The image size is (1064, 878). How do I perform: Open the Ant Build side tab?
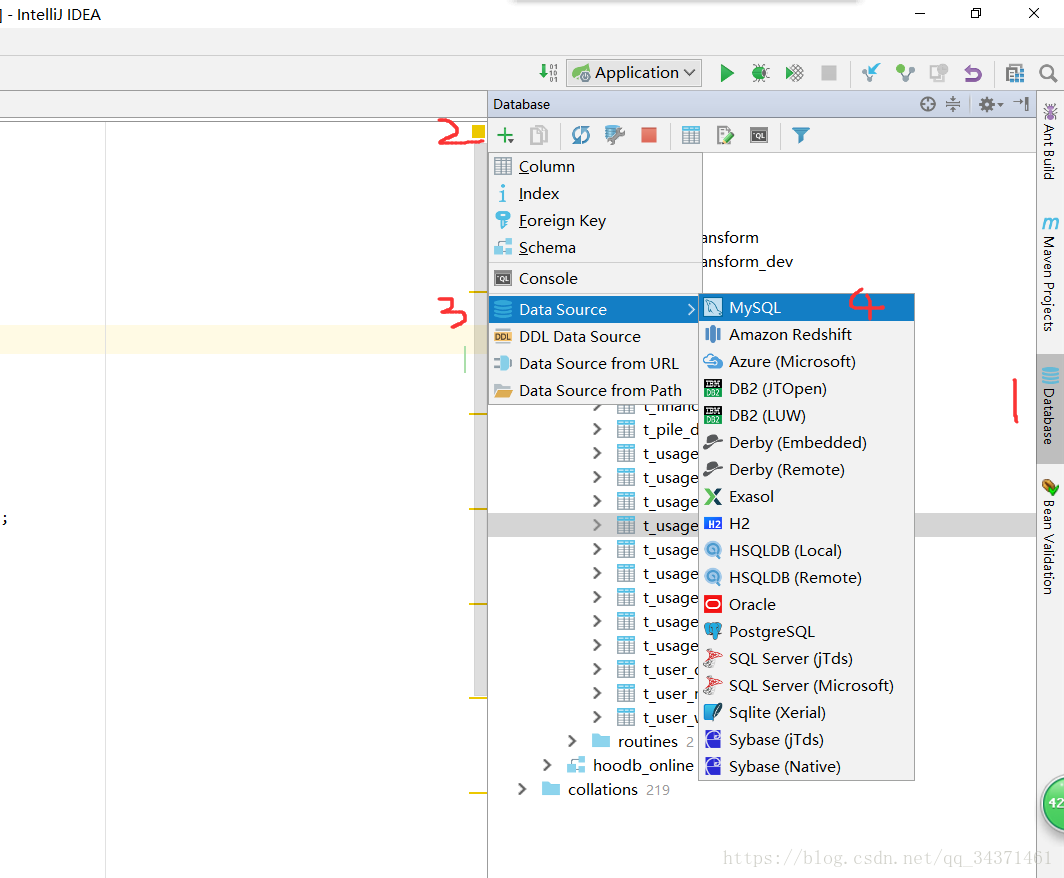1050,141
